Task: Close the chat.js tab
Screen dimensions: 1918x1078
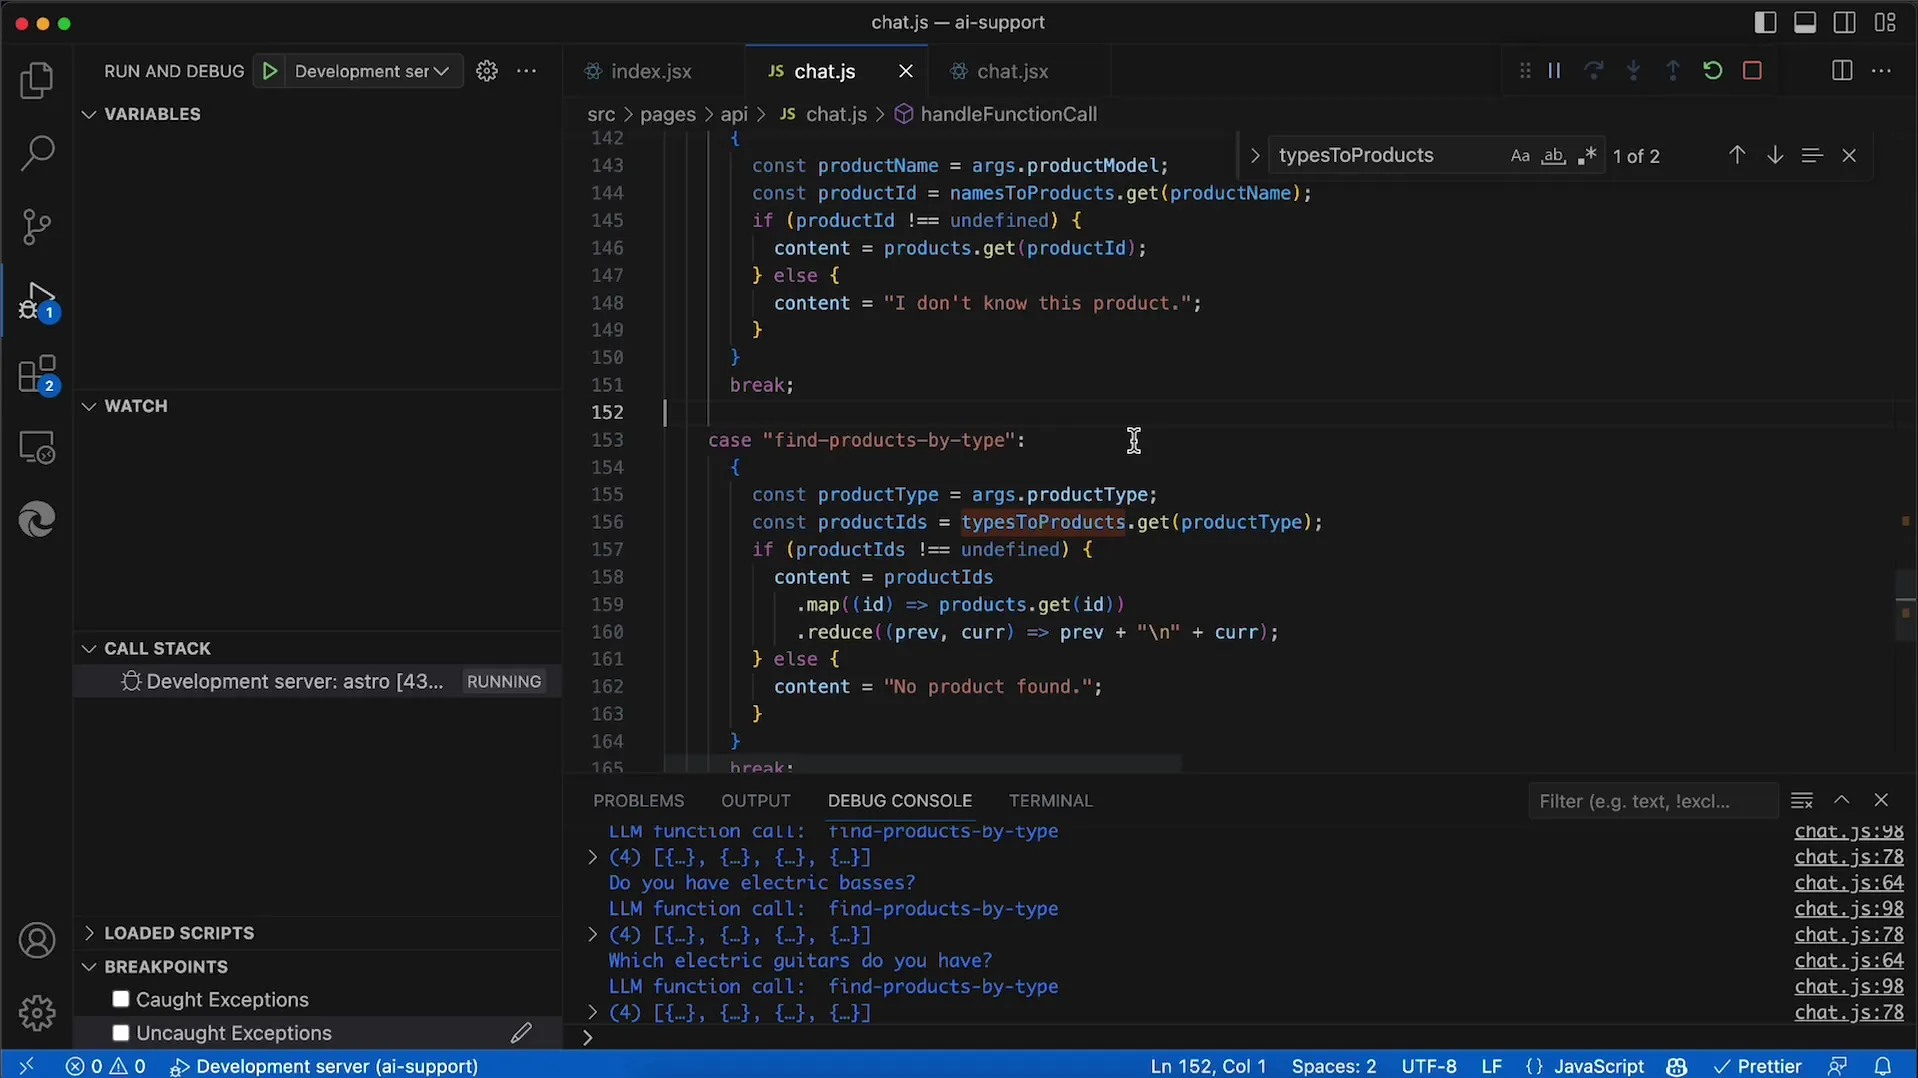Action: [x=906, y=71]
